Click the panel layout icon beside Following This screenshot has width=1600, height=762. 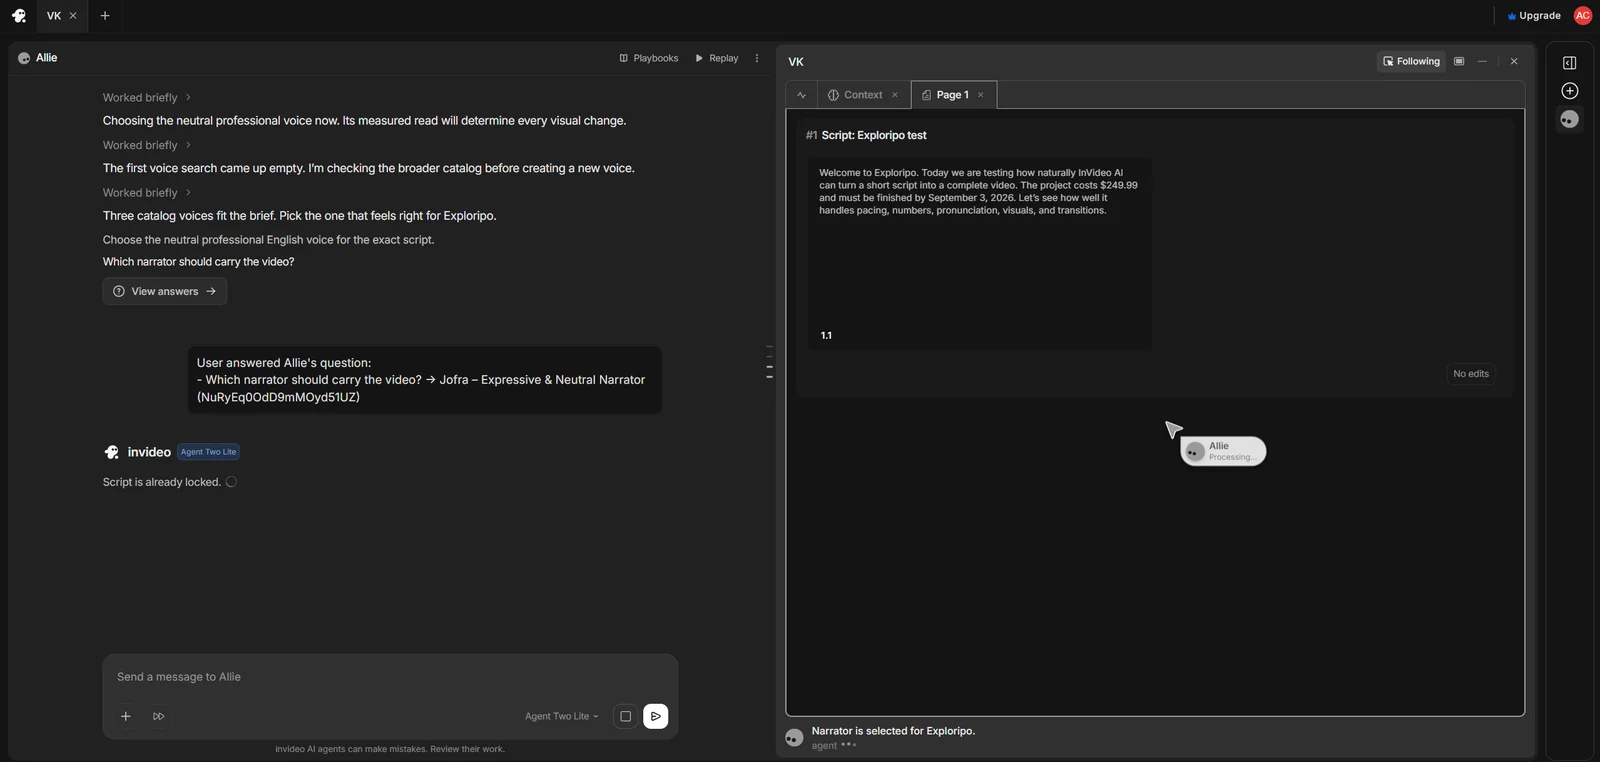point(1459,61)
